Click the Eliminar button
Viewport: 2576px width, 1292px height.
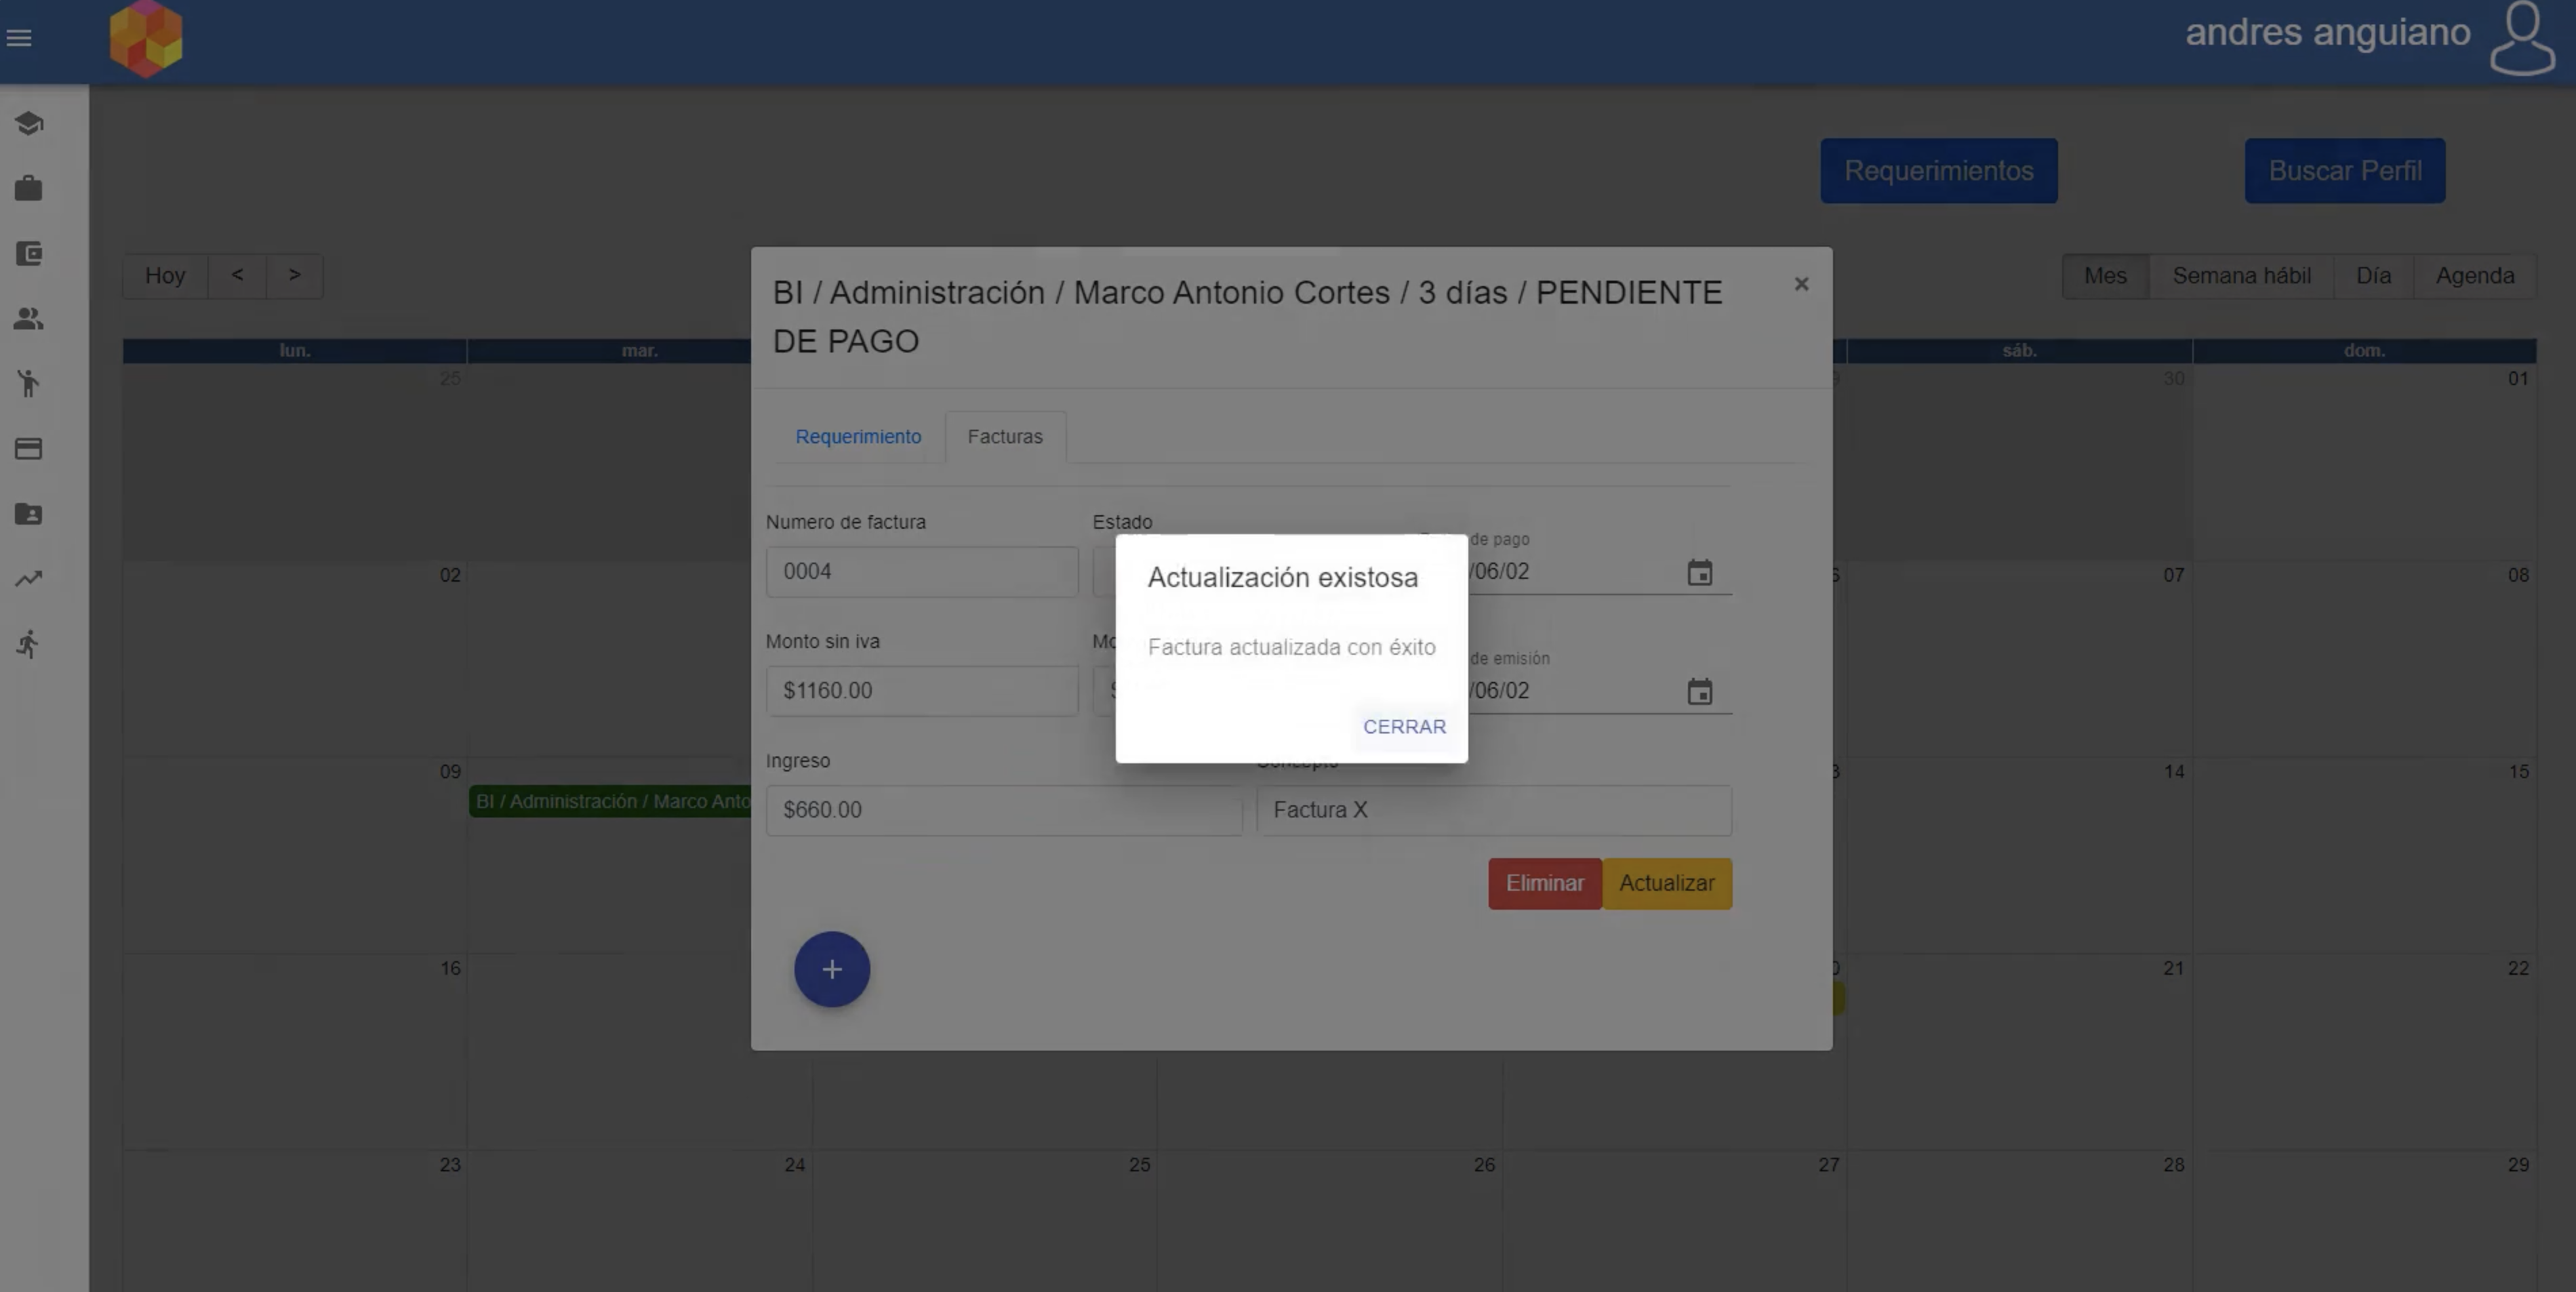[x=1544, y=884]
